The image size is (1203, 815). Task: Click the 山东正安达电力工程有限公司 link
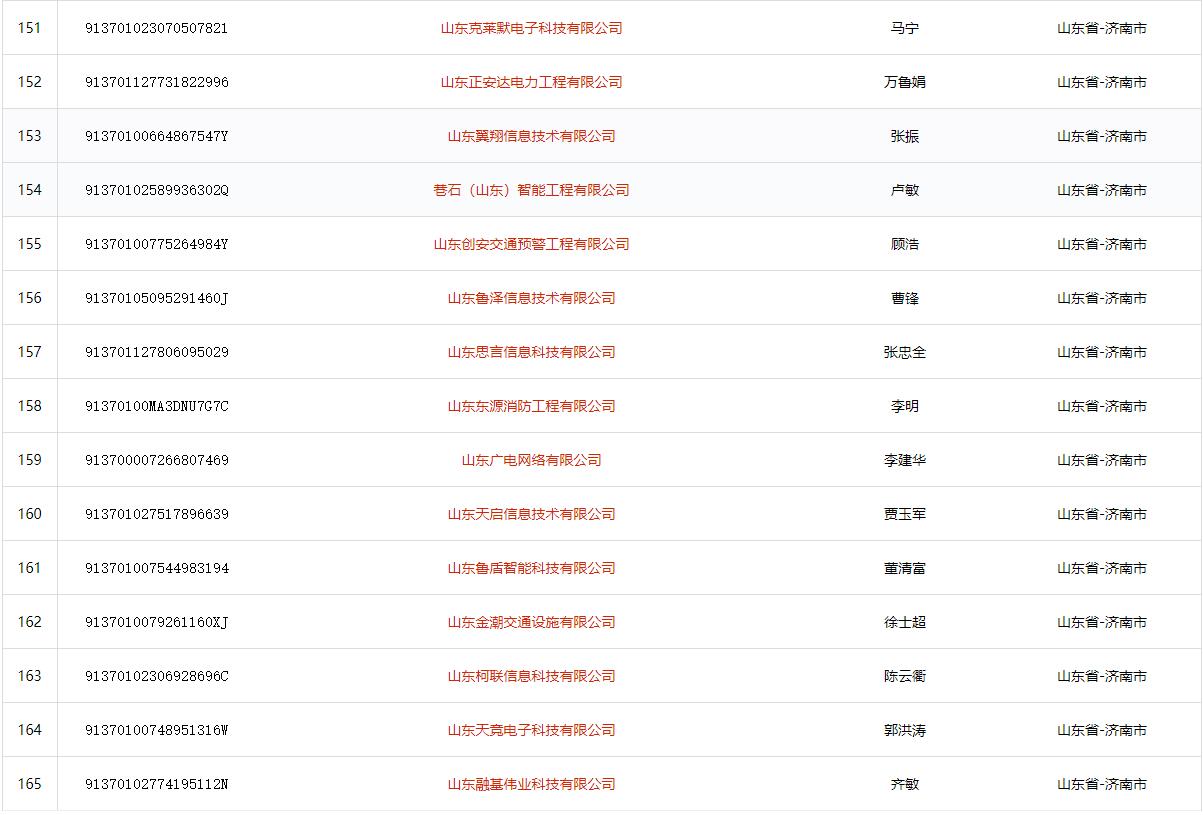pyautogui.click(x=531, y=82)
